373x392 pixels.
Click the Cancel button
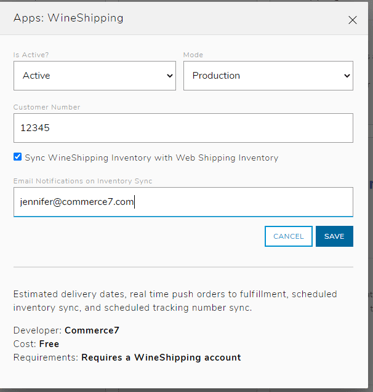(x=289, y=236)
